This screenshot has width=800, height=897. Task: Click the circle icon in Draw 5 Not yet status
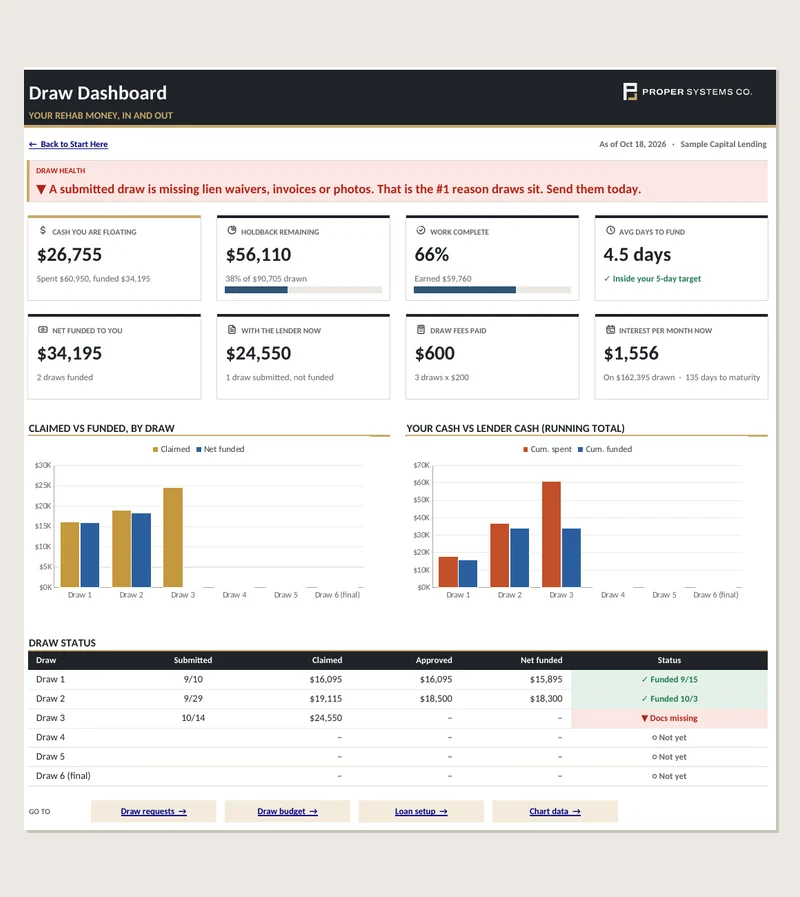tap(655, 757)
